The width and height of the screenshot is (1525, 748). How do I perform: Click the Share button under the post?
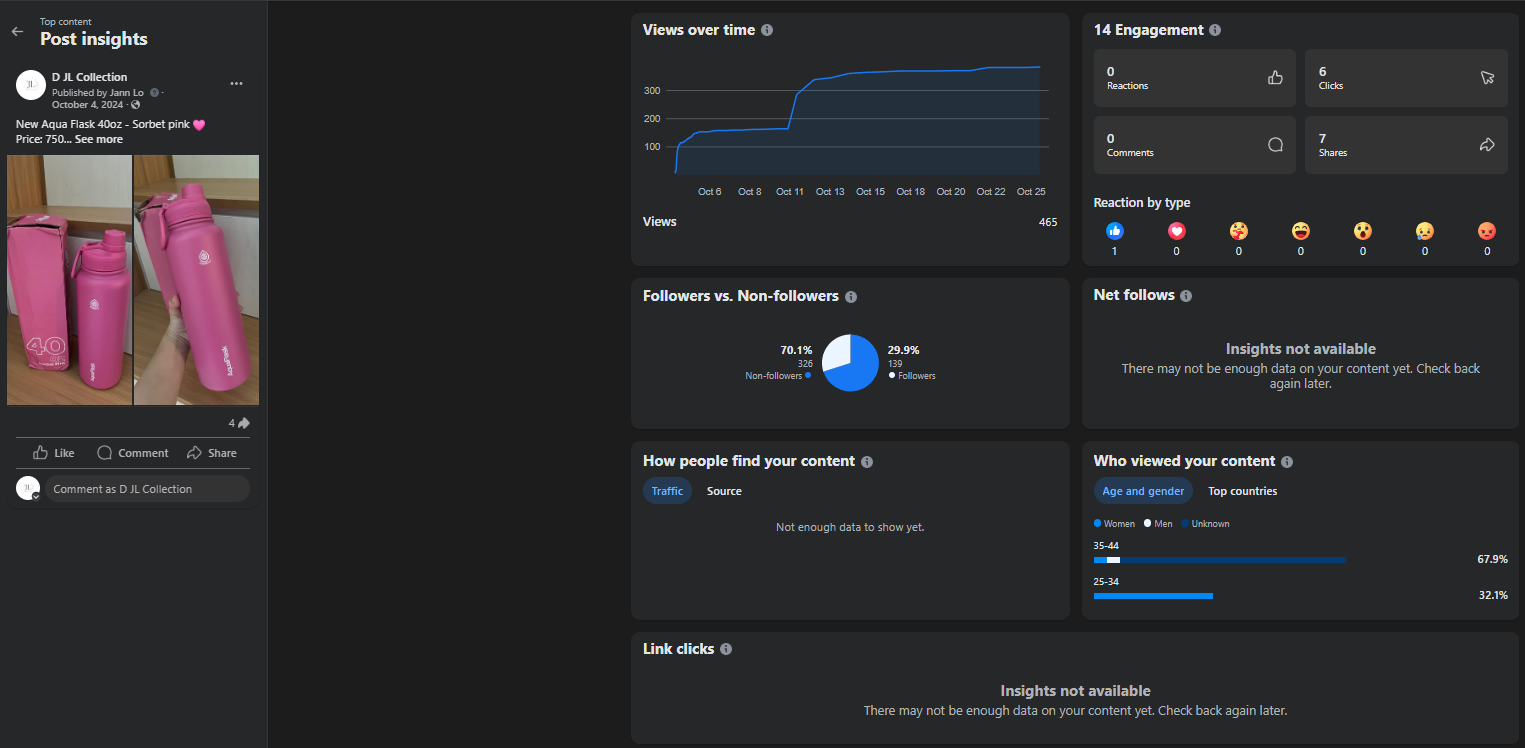[212, 453]
